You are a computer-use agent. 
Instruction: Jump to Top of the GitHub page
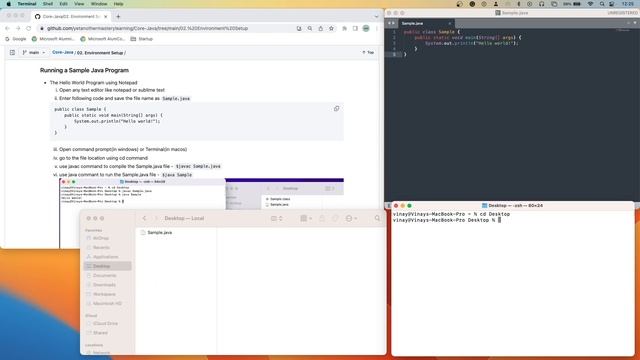pyautogui.click(x=368, y=52)
